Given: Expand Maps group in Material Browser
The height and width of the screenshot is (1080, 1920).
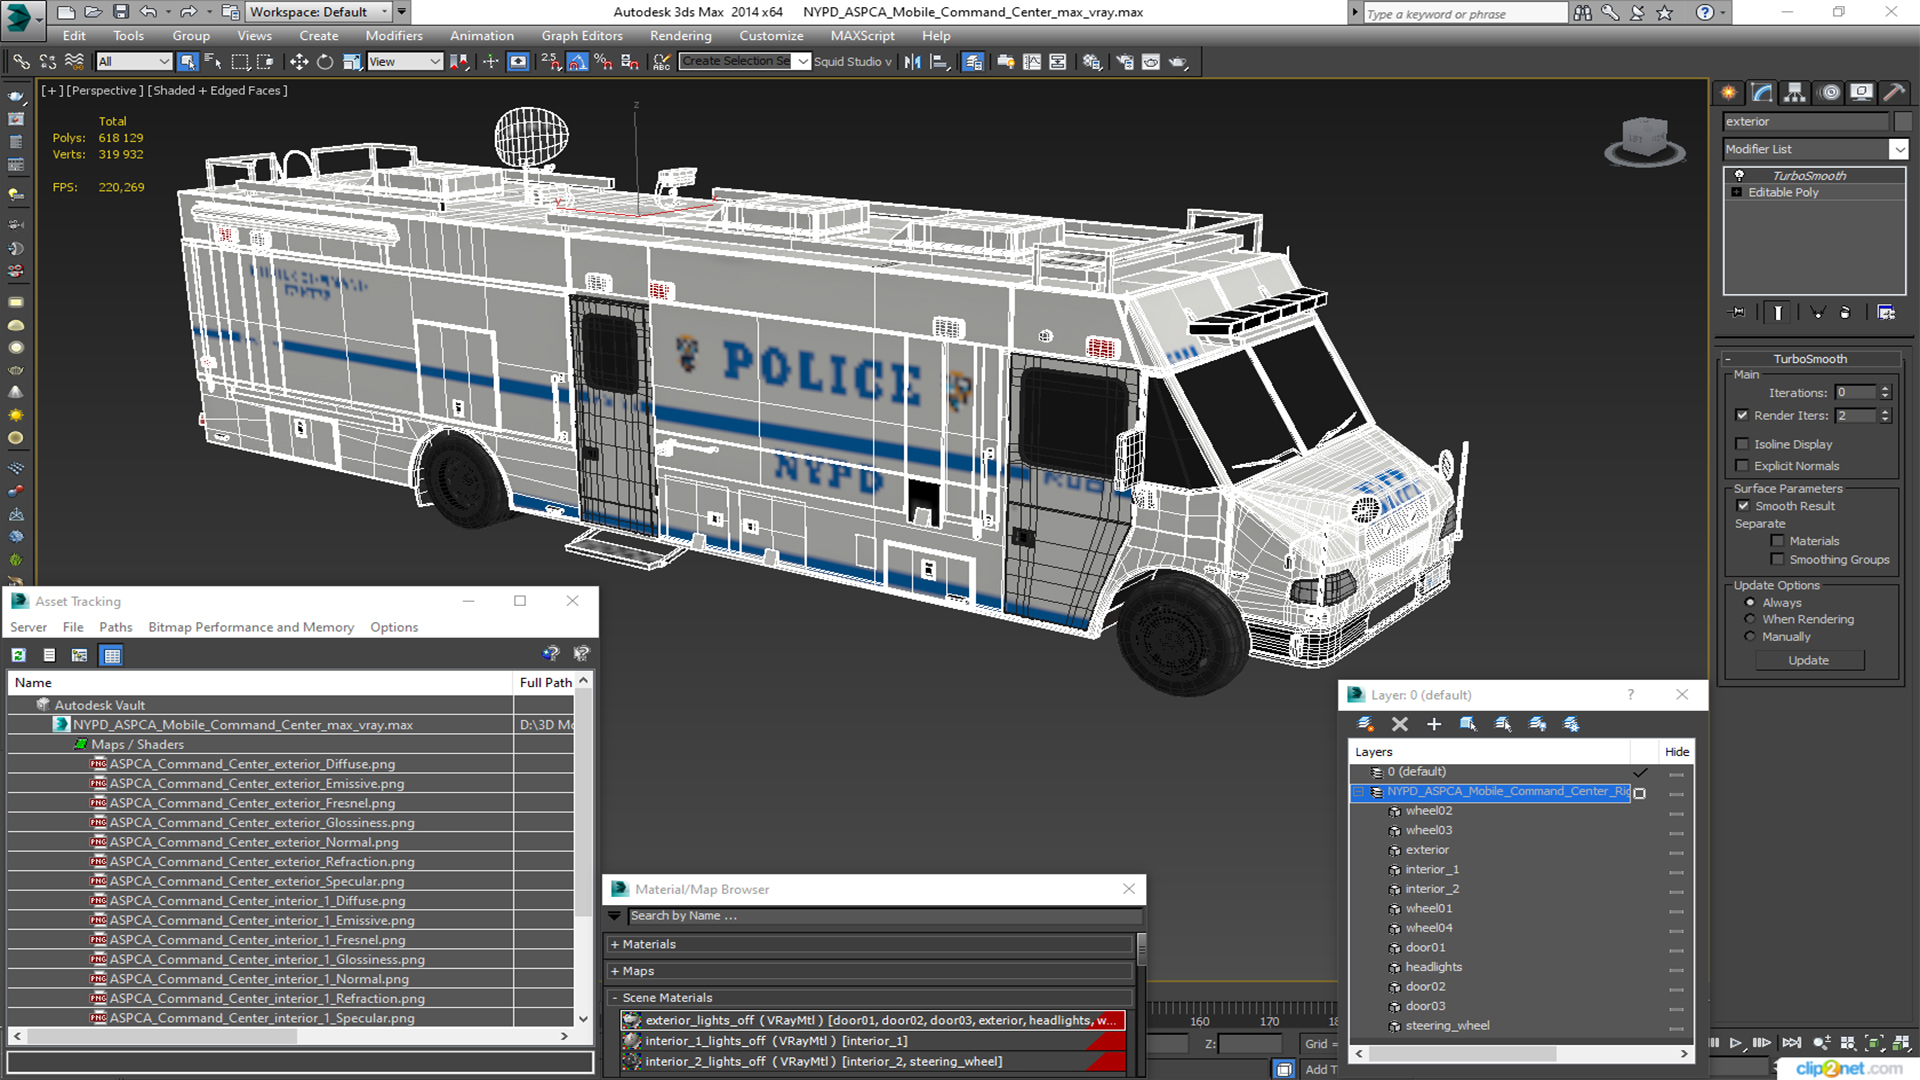Looking at the screenshot, I should (615, 971).
